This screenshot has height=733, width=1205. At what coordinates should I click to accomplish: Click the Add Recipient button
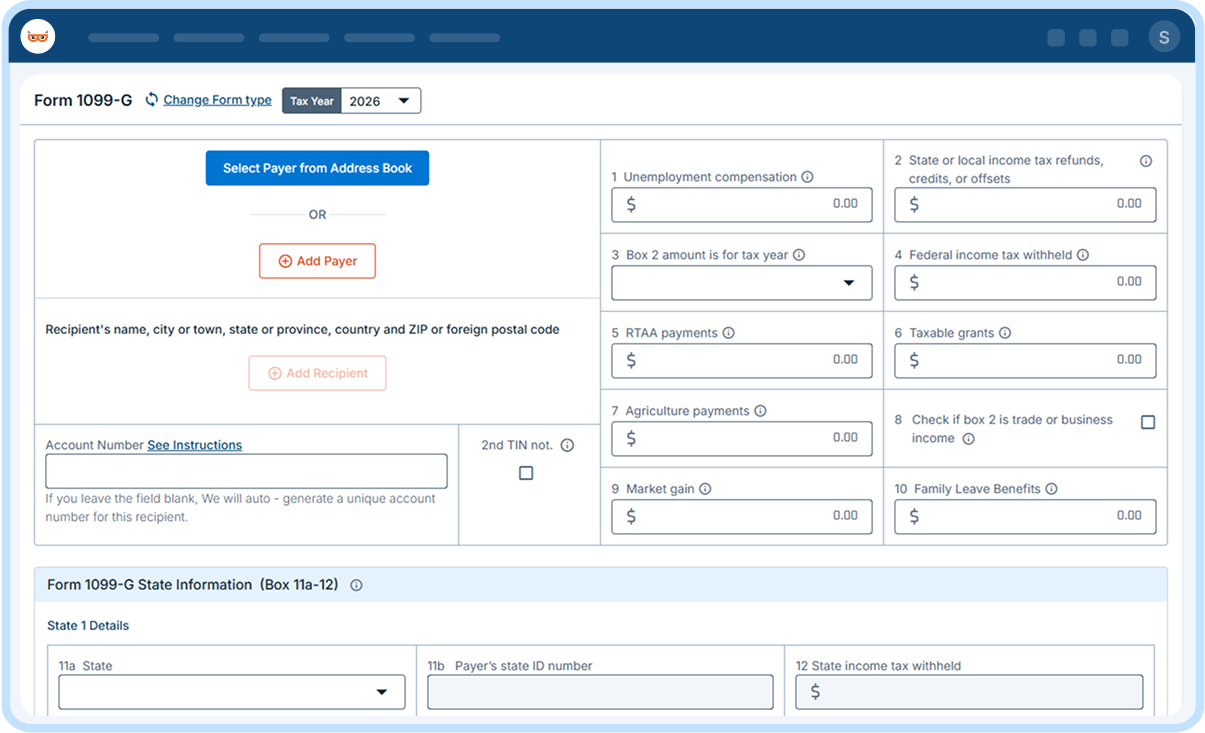[317, 373]
